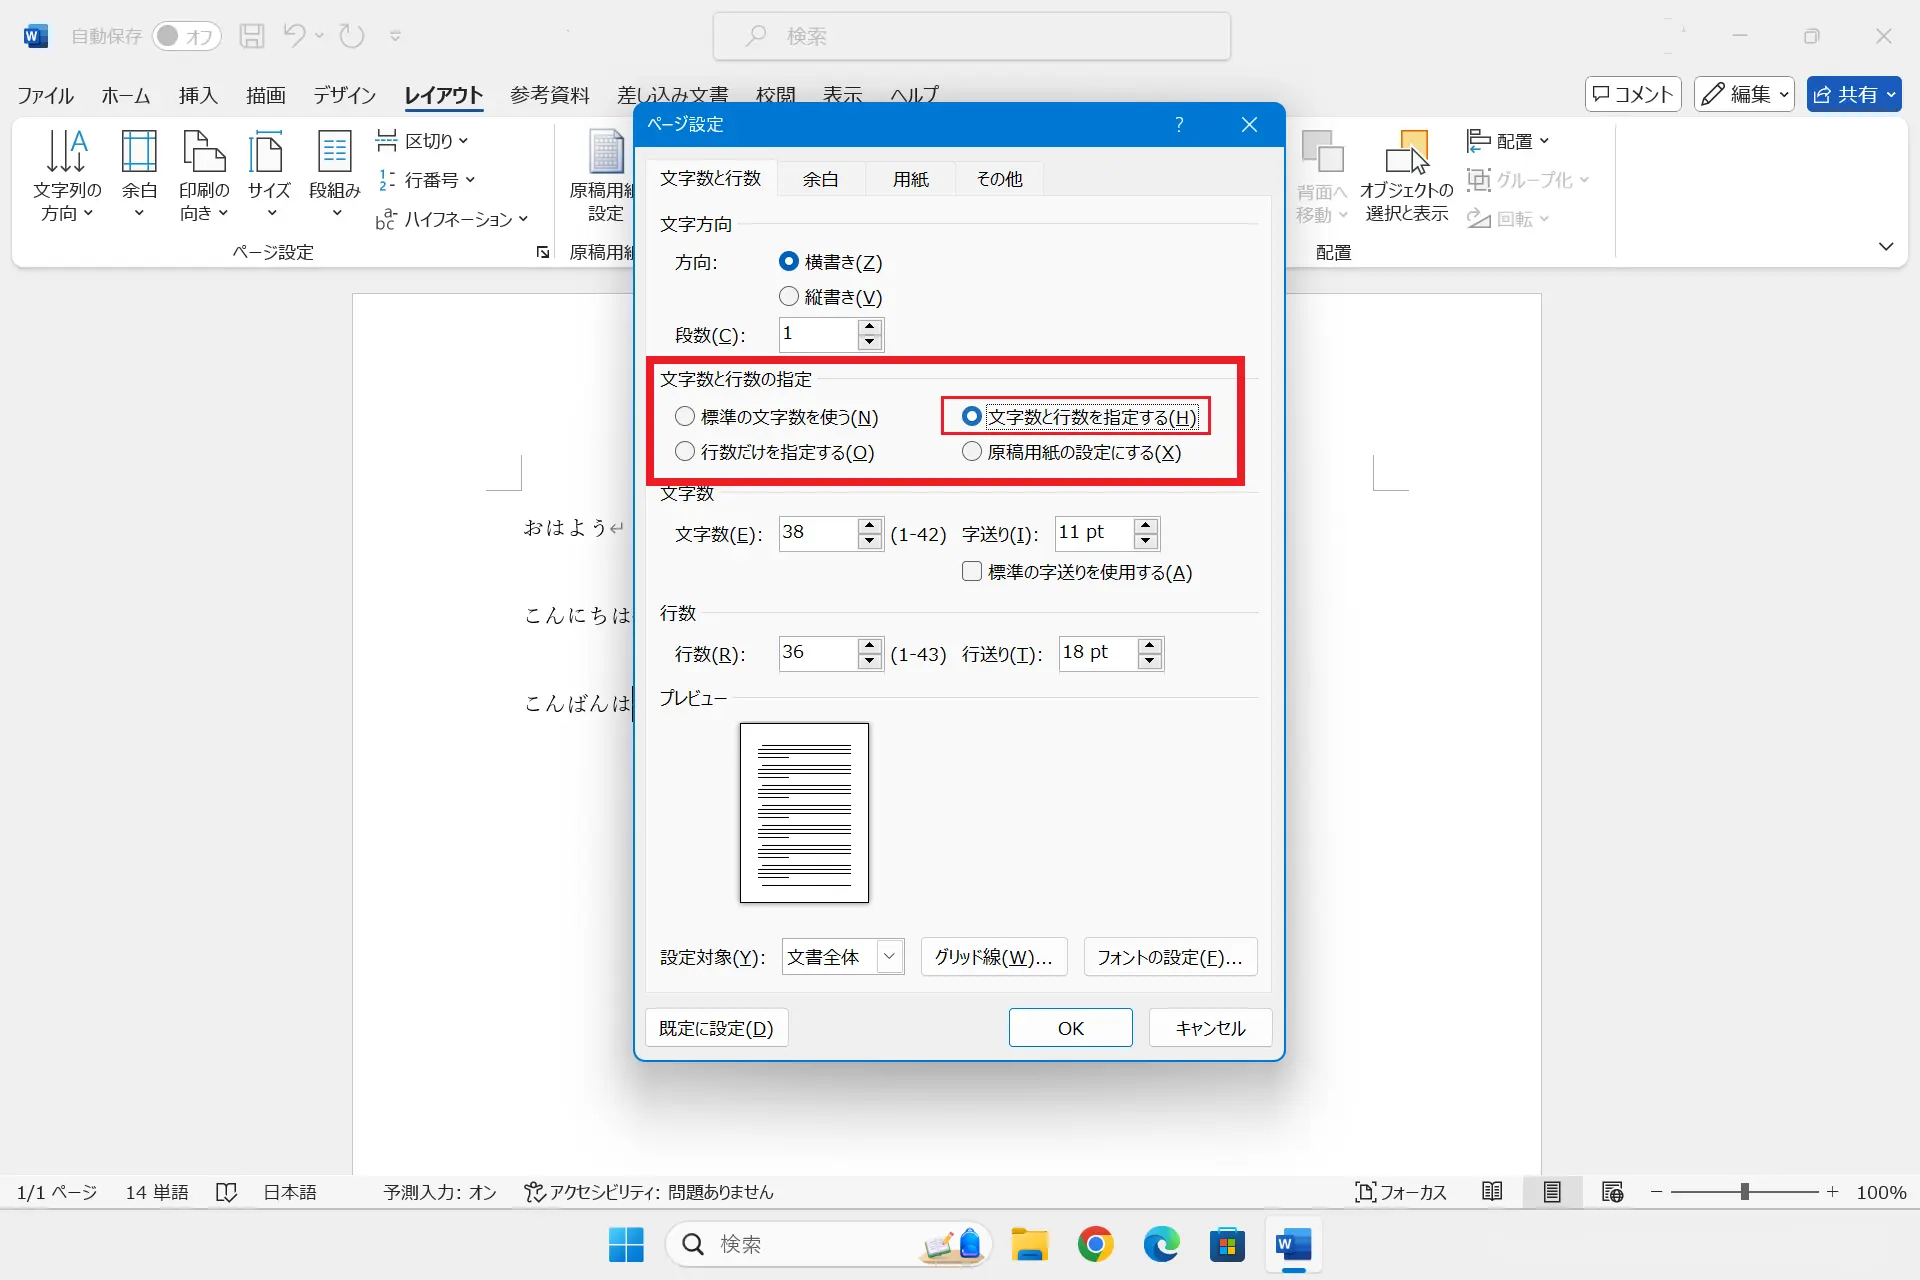This screenshot has width=1920, height=1280.
Task: Open the ファイル menu tab
Action: pyautogui.click(x=45, y=95)
